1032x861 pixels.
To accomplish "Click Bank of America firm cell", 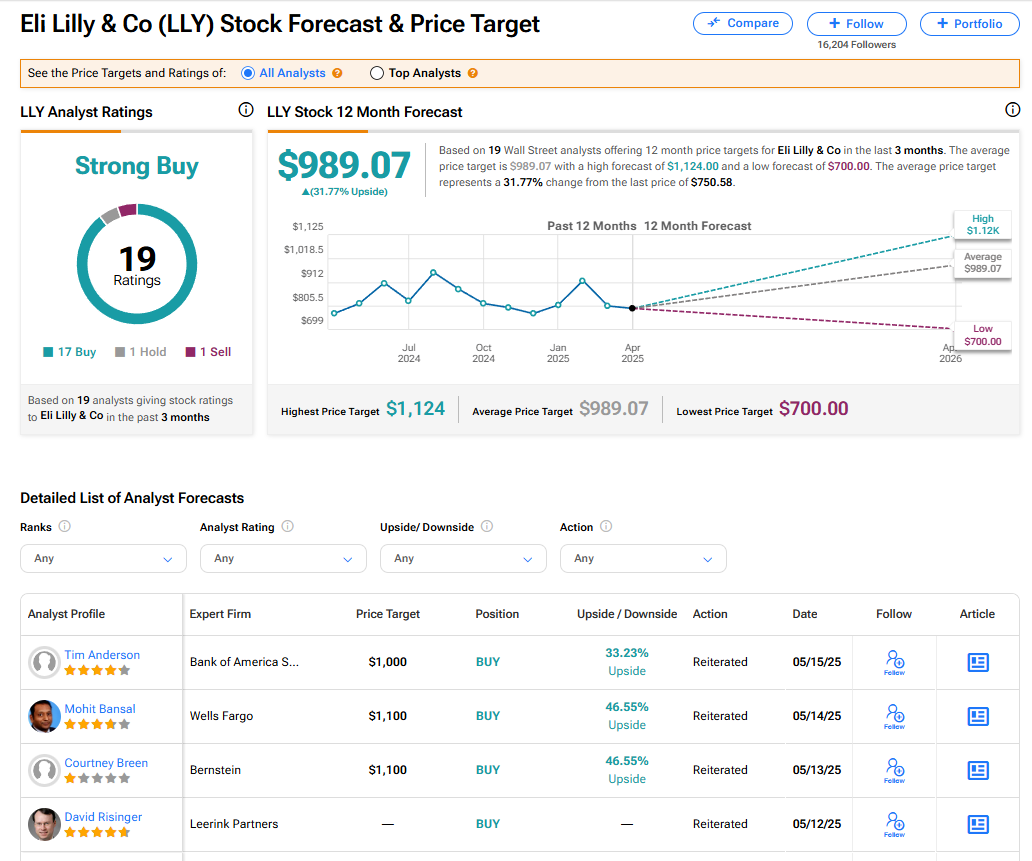I will click(x=244, y=662).
